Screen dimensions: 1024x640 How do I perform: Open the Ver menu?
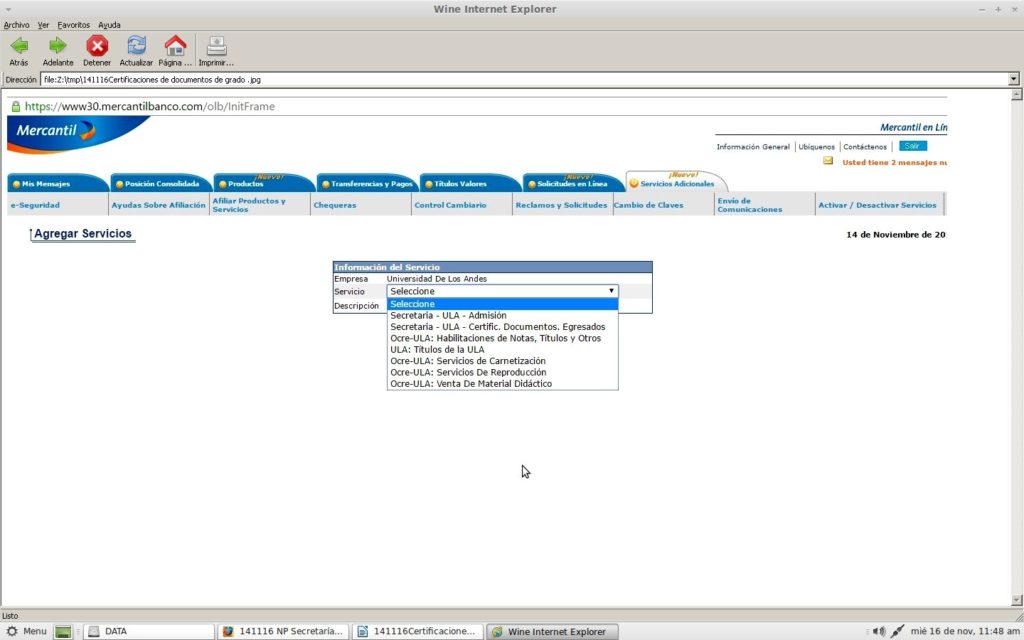point(43,25)
